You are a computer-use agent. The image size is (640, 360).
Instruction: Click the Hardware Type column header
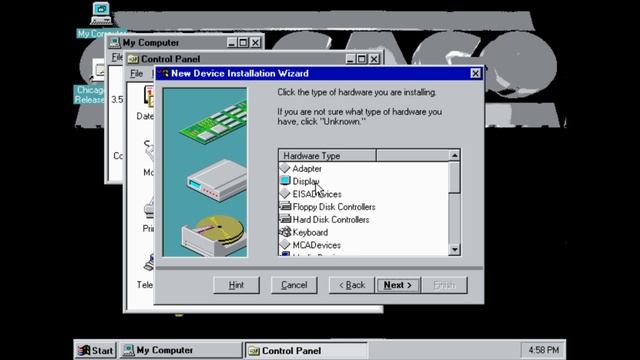click(327, 156)
